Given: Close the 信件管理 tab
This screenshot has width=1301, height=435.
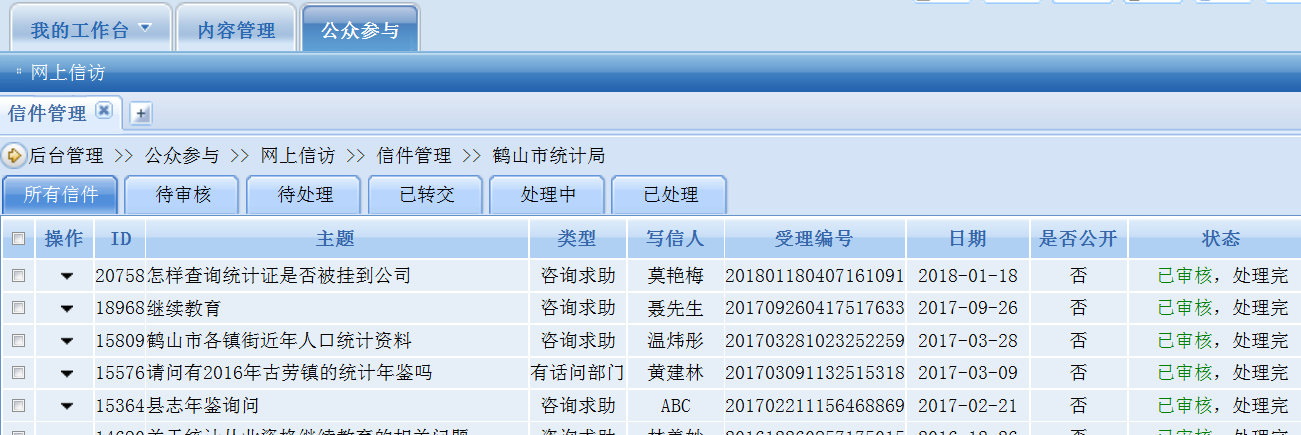Looking at the screenshot, I should [x=103, y=112].
